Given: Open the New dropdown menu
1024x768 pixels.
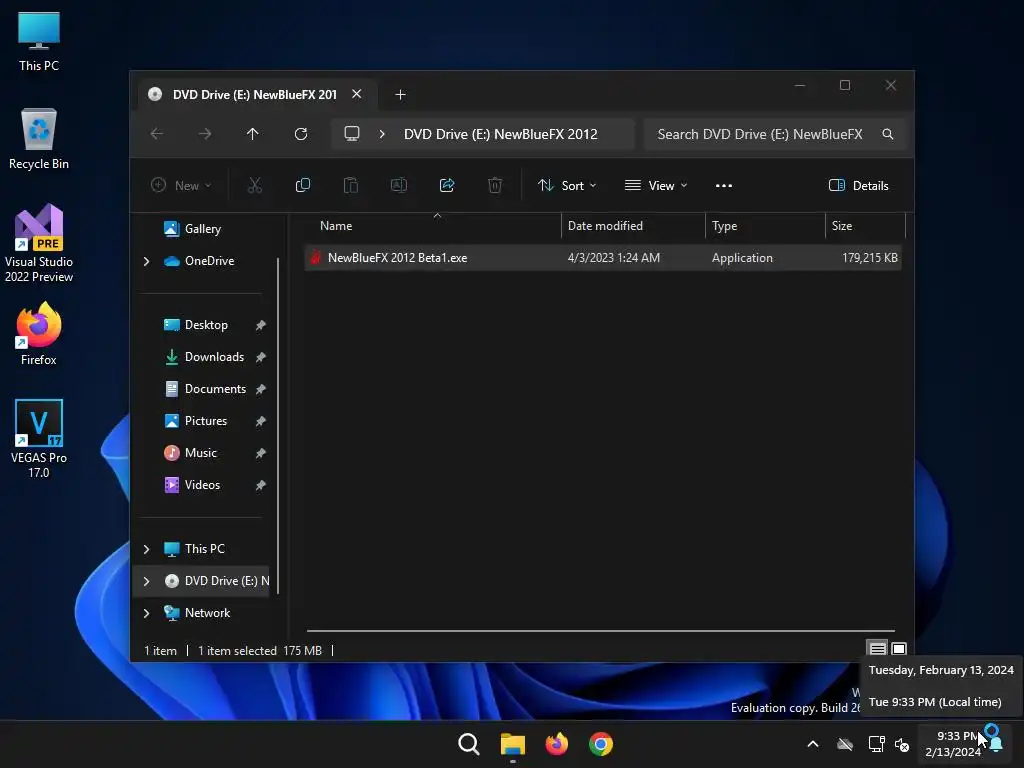Looking at the screenshot, I should (181, 185).
